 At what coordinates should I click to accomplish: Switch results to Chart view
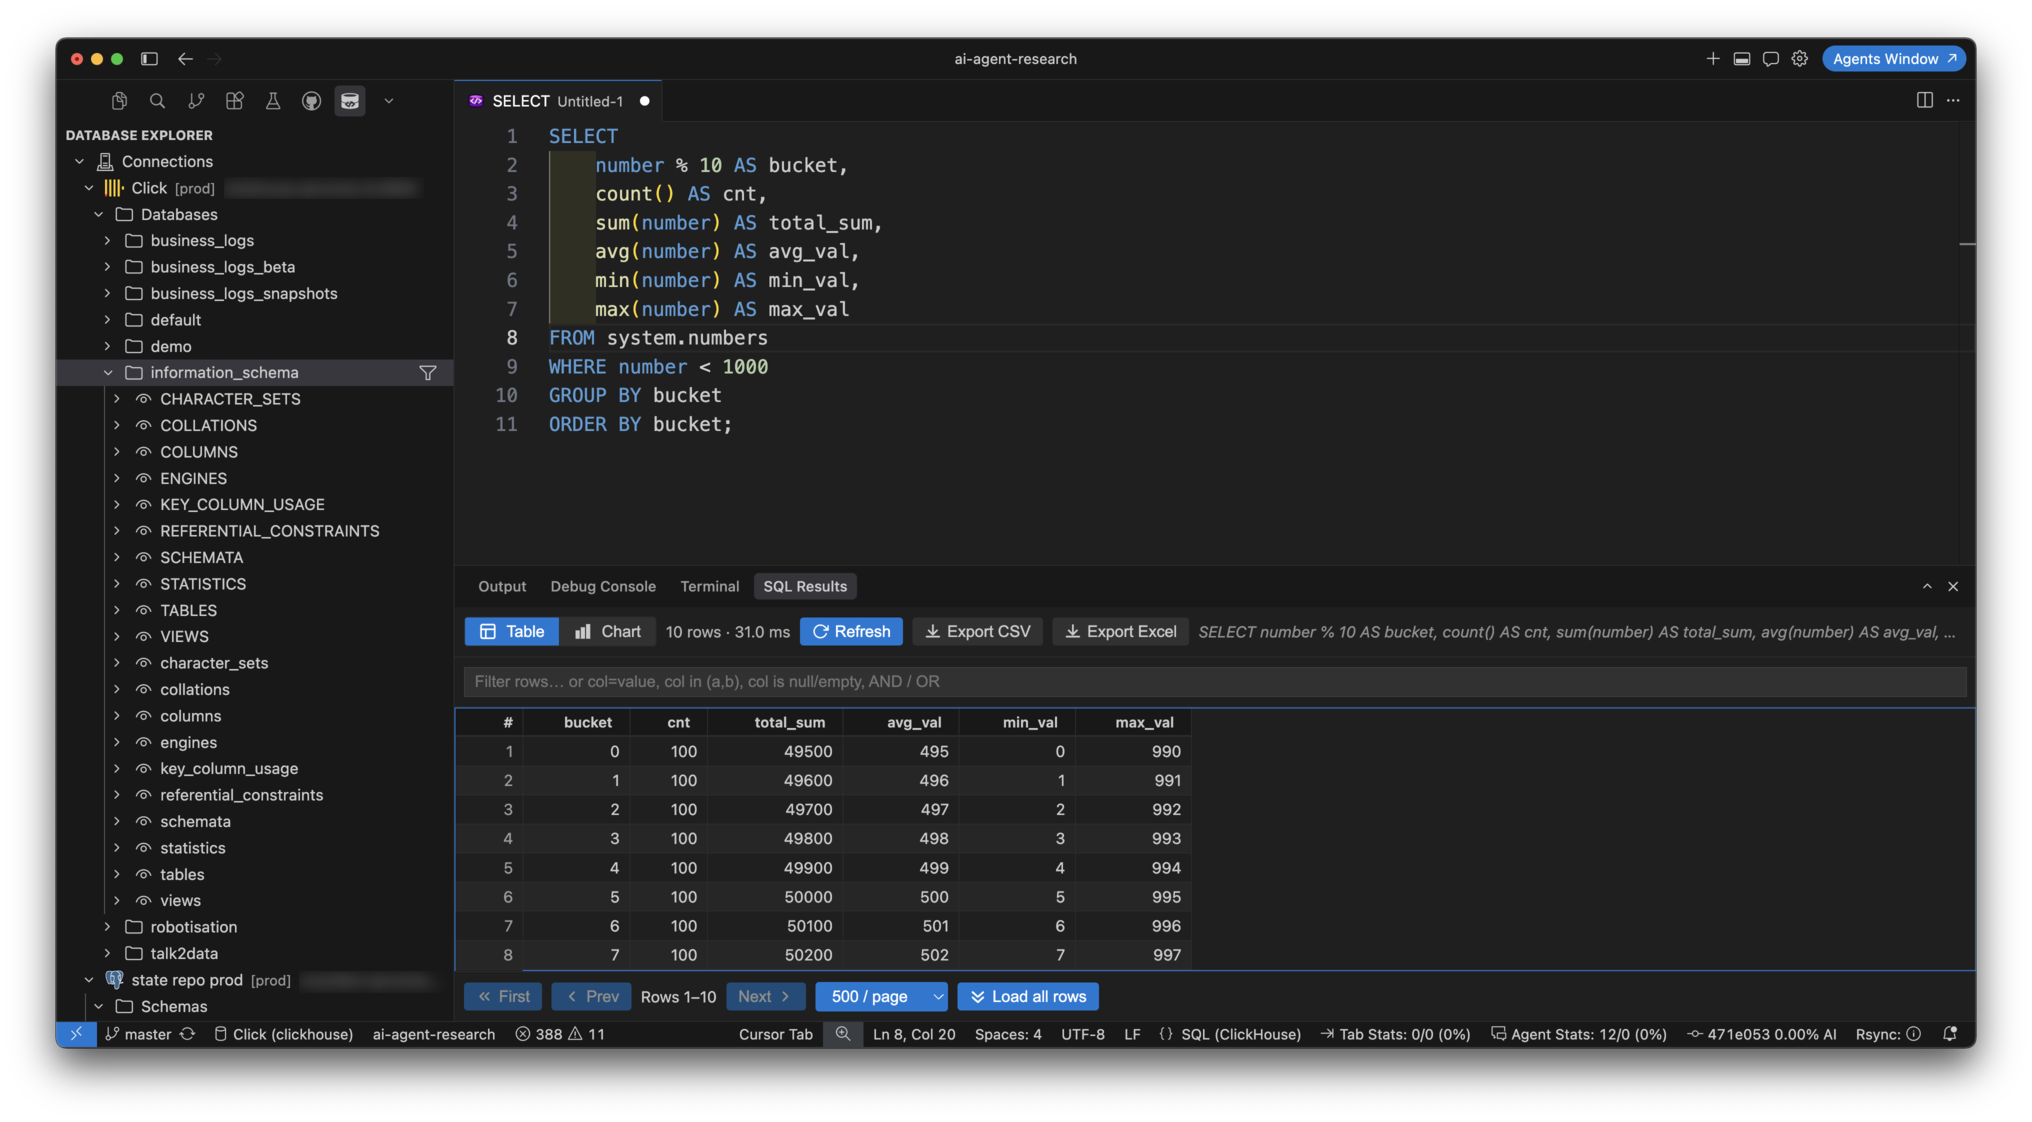point(607,632)
